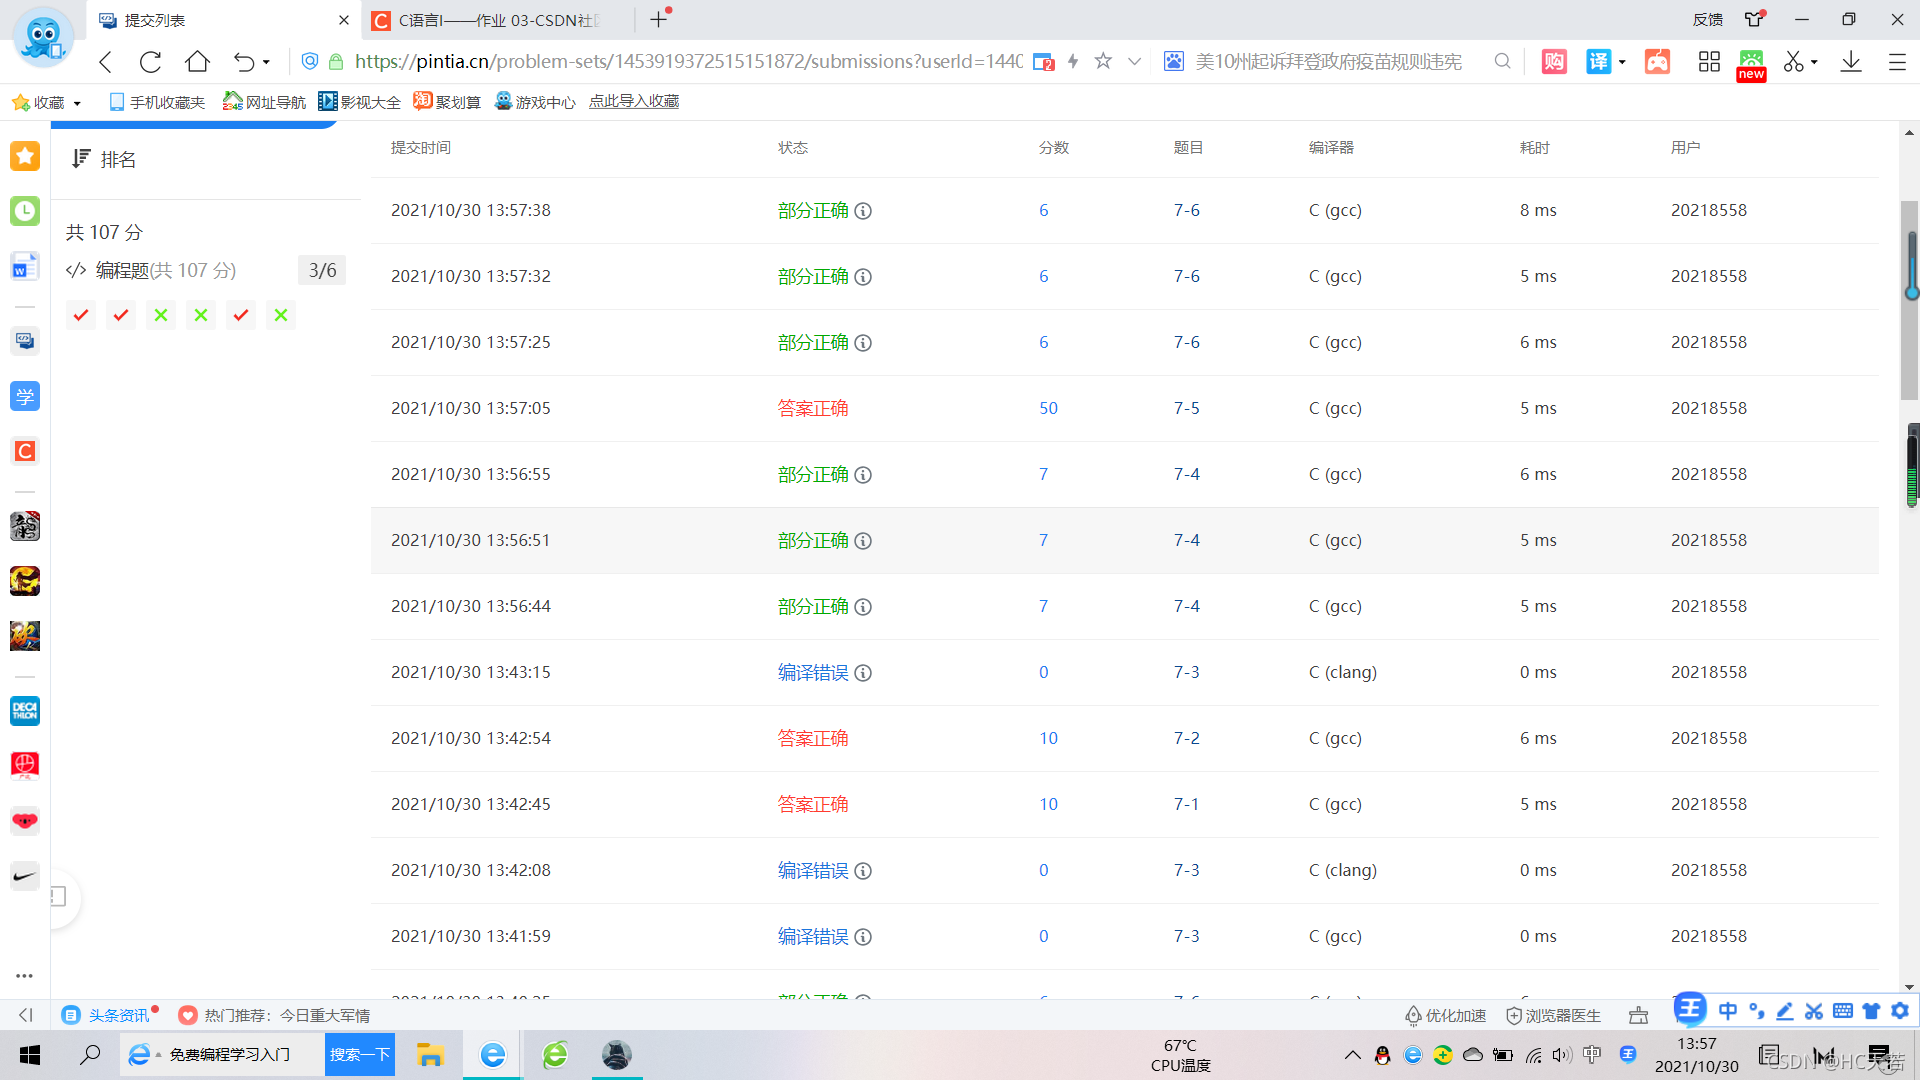Open 游戏中心 bookmark
Image resolution: width=1920 pixels, height=1080 pixels.
pos(535,102)
